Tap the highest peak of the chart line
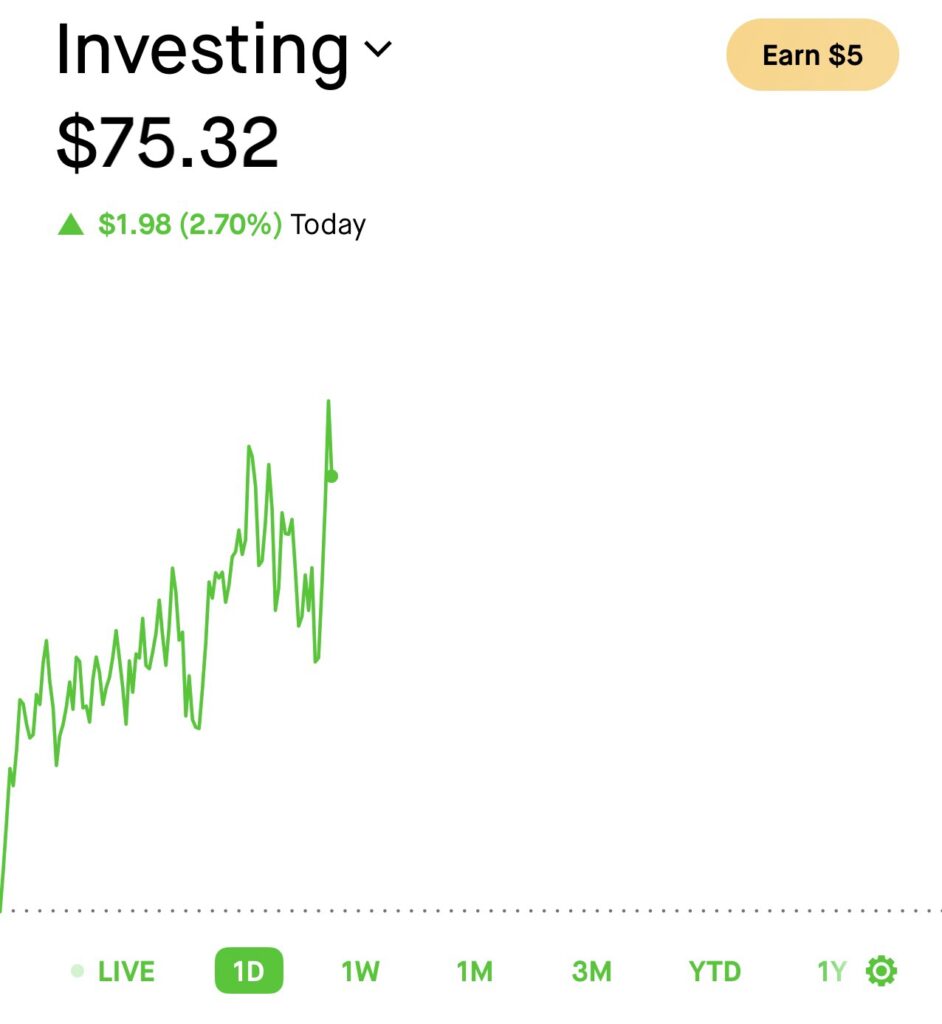 click(x=328, y=402)
